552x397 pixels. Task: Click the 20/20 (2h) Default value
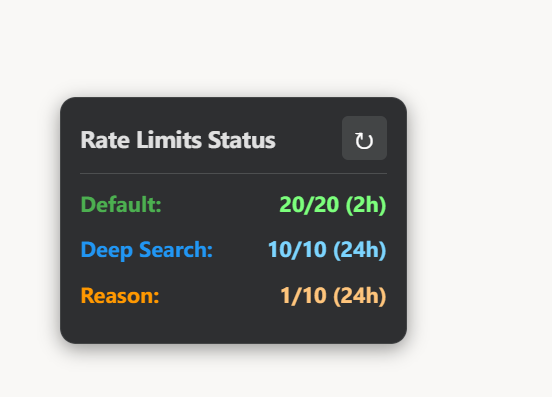(x=333, y=204)
